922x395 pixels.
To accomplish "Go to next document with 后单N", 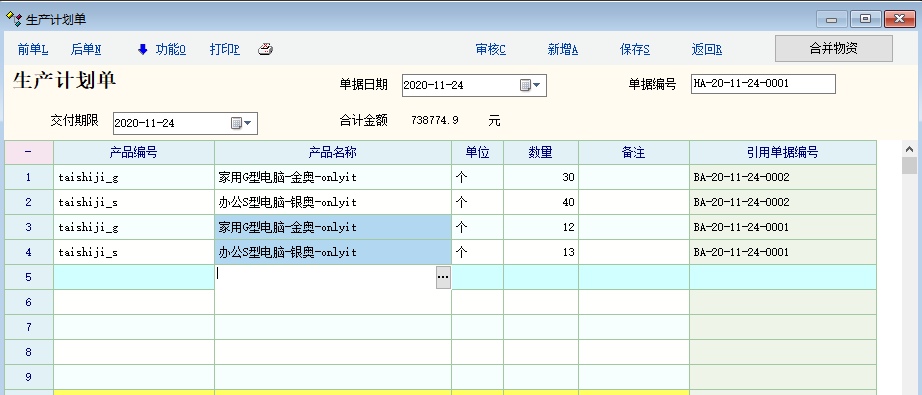I will pyautogui.click(x=86, y=49).
